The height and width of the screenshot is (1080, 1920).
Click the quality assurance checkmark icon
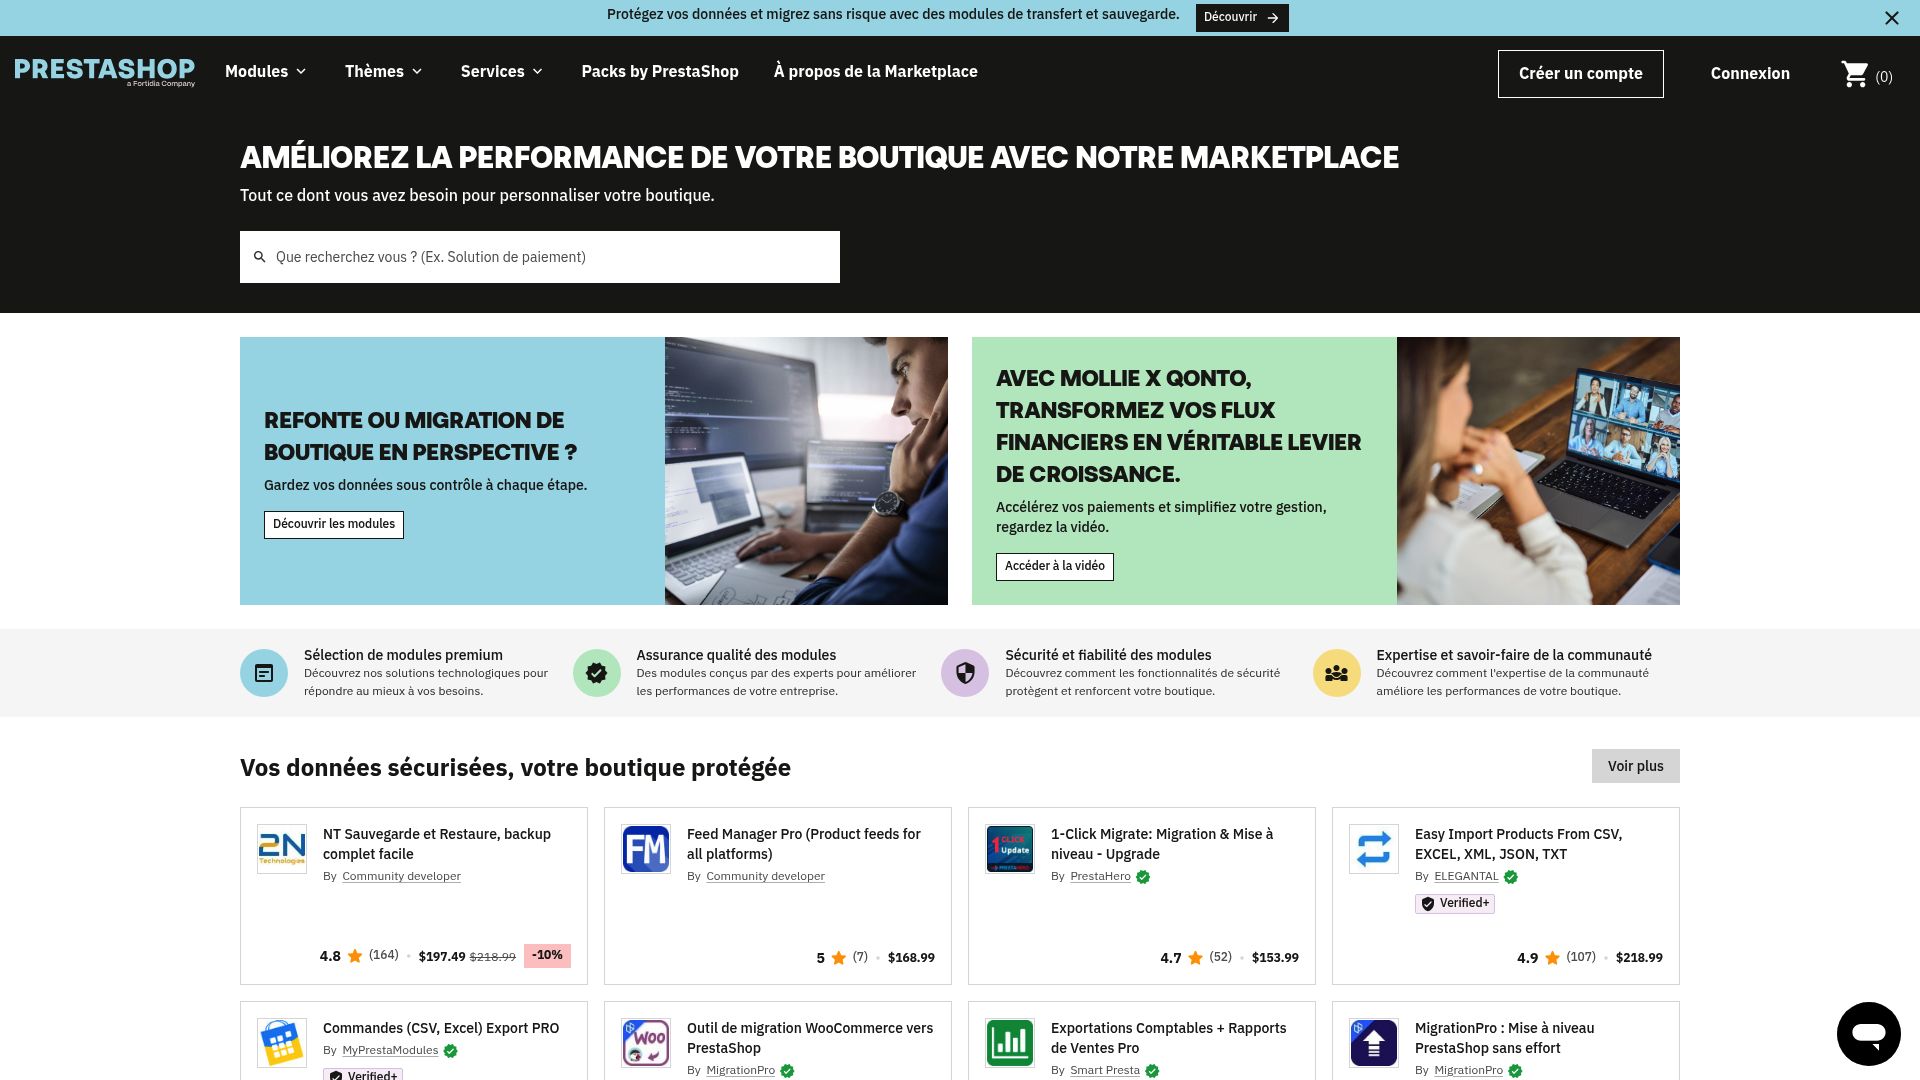[597, 673]
